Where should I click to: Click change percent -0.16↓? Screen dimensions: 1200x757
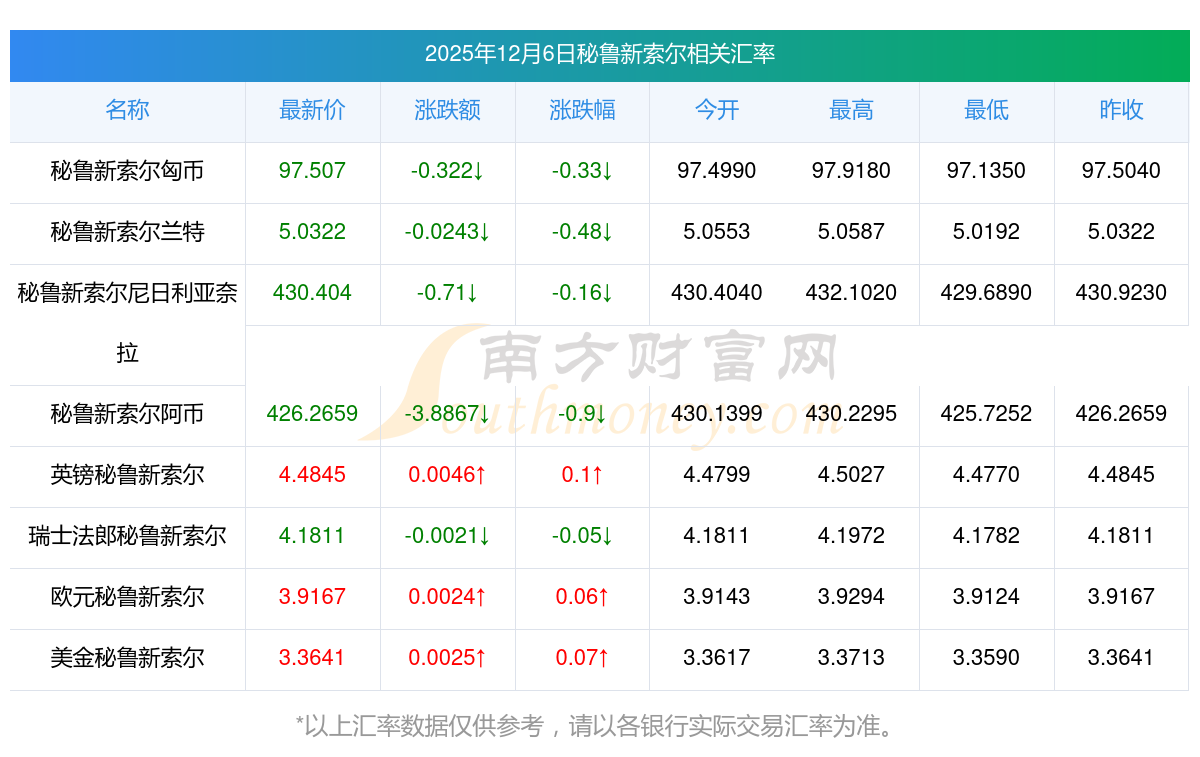point(582,293)
